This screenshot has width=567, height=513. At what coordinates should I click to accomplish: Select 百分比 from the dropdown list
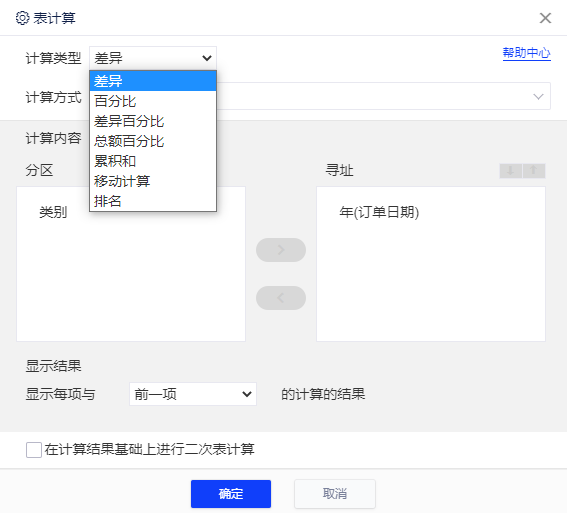(x=153, y=101)
